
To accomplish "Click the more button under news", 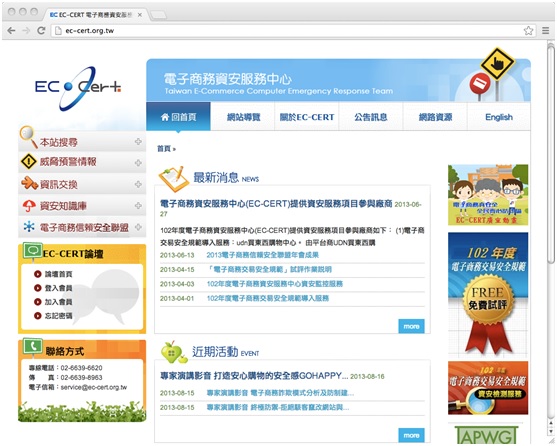I will [x=411, y=326].
